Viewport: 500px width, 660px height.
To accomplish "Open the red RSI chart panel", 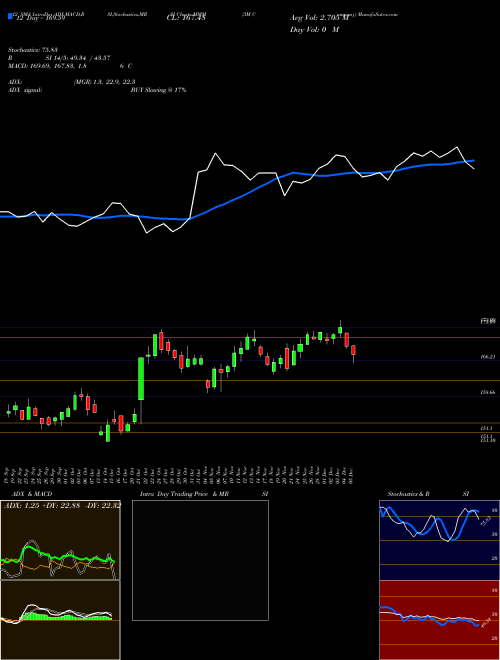I will pyautogui.click(x=439, y=620).
